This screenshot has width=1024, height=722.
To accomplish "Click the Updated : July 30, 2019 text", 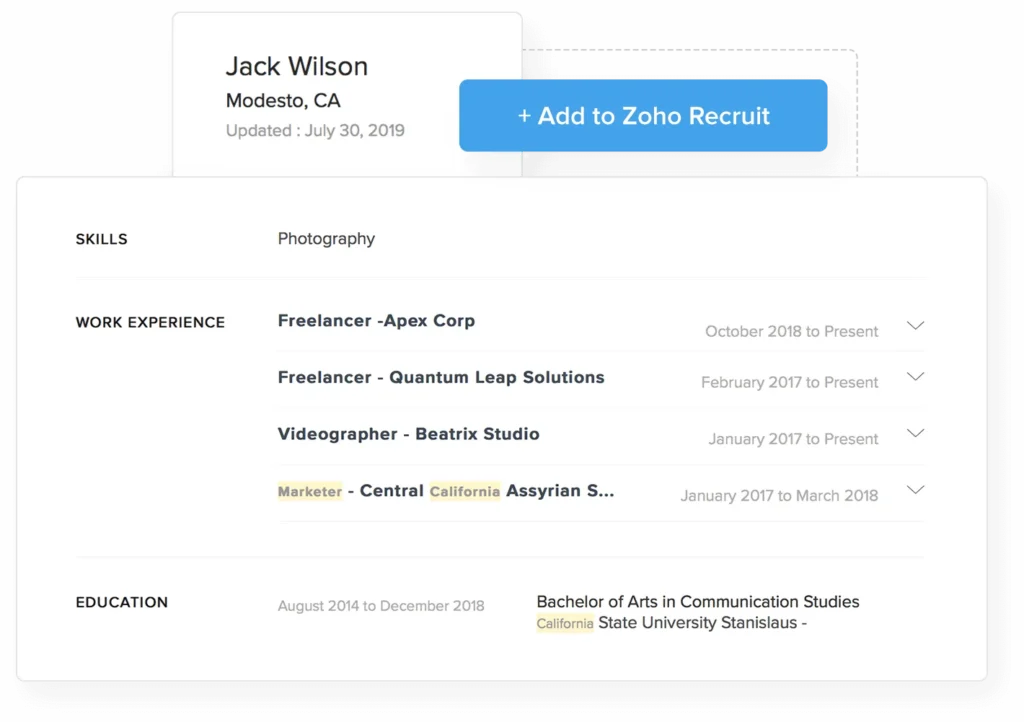I will point(315,131).
